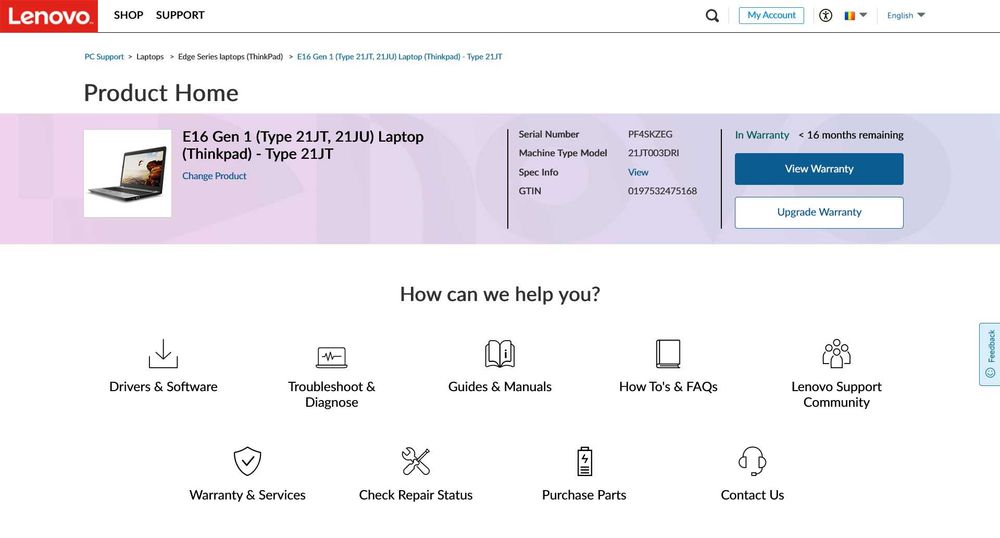Open the country flag dropdown
The image size is (1000, 538).
pos(855,15)
